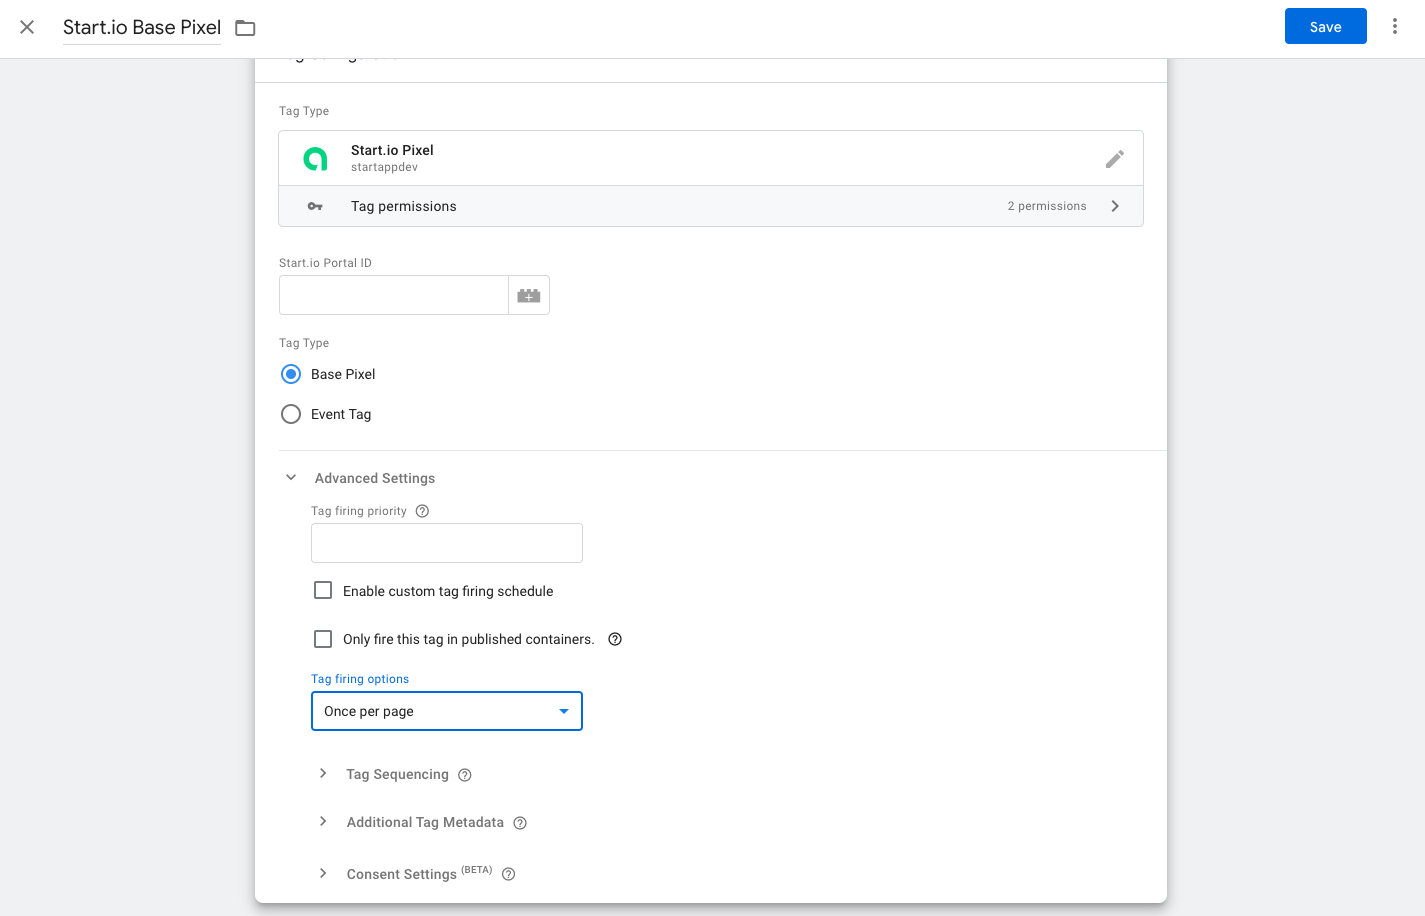Click the Tag Sequencing label
Screen dimensions: 1425x916
point(397,774)
